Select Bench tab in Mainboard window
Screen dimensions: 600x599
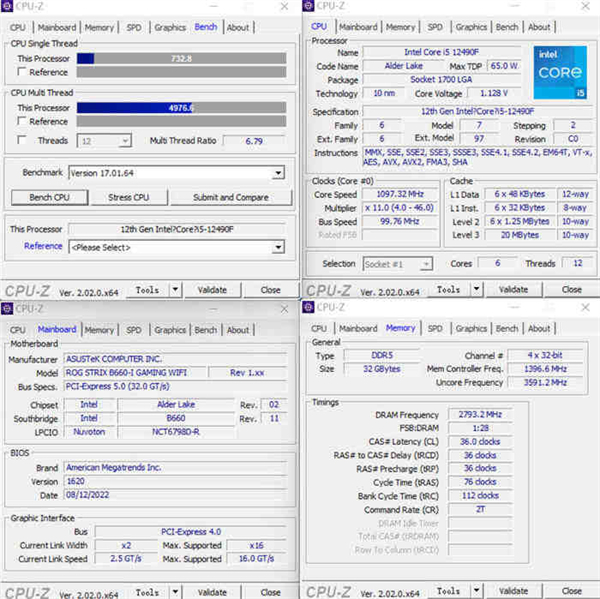pos(205,330)
